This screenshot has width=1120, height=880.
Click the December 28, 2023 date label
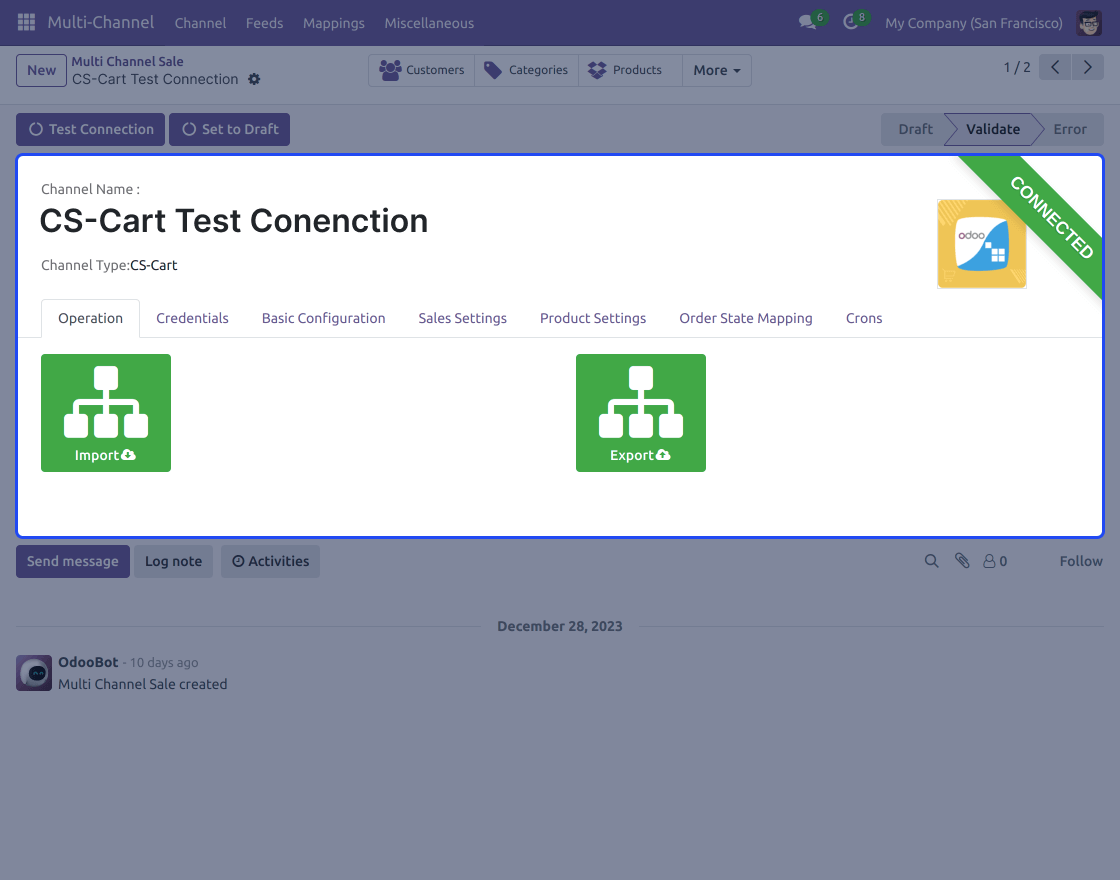560,626
